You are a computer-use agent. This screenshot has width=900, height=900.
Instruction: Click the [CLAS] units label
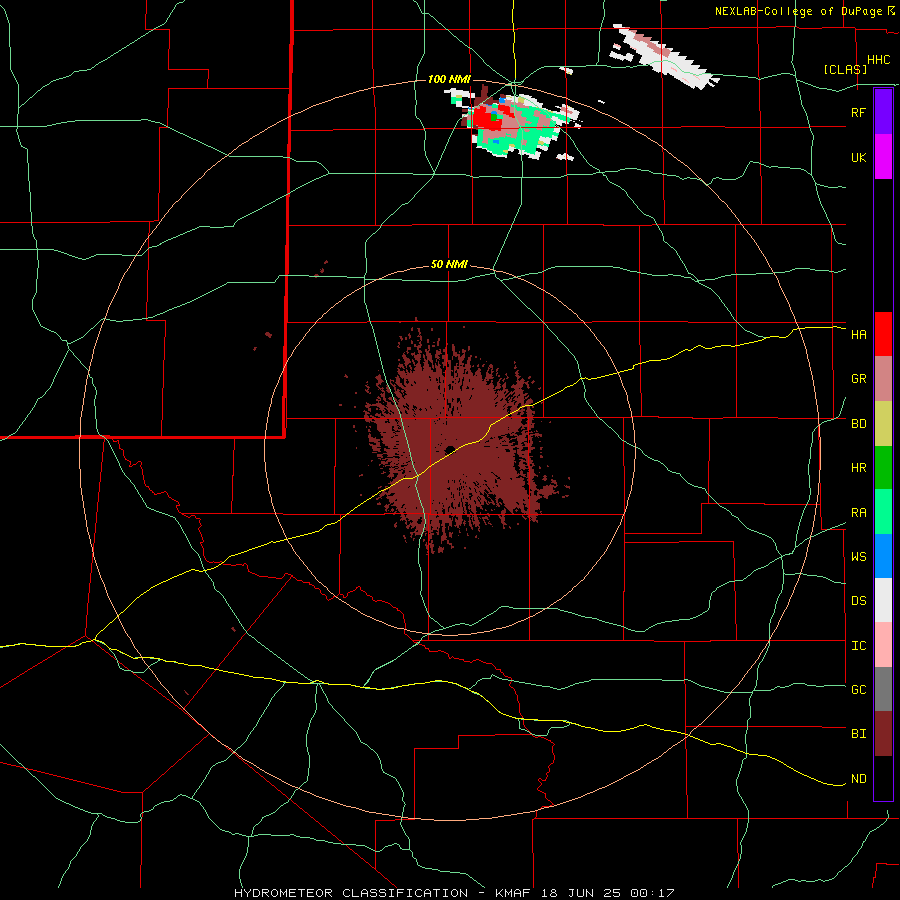(845, 69)
